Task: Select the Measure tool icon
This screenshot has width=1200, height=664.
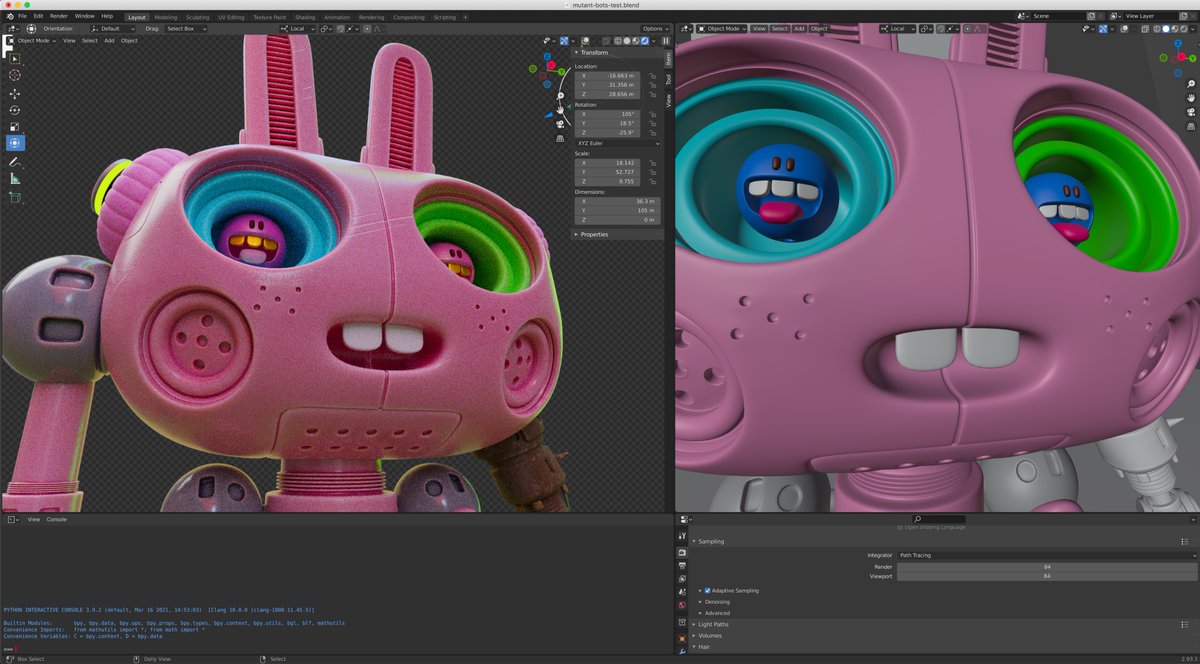Action: 14,178
